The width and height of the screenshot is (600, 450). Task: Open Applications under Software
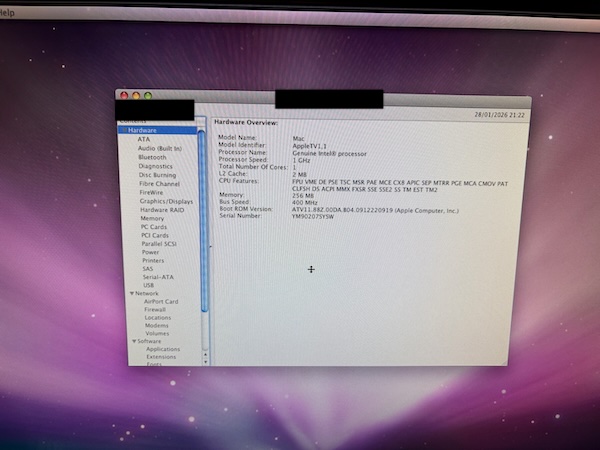163,349
